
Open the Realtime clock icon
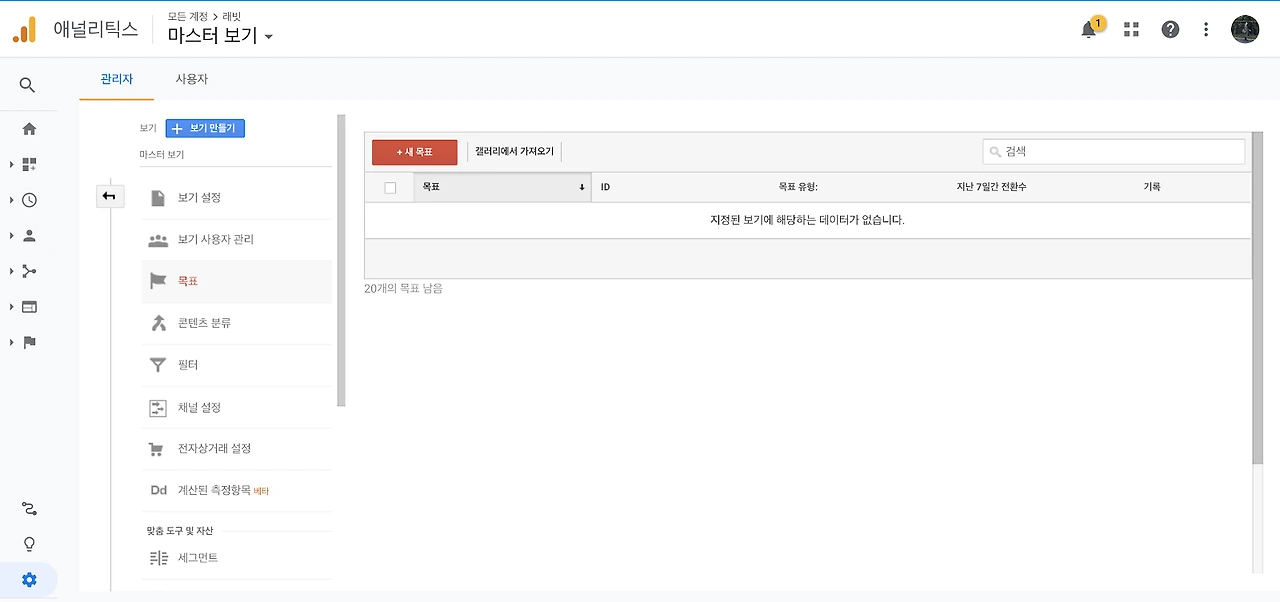(x=29, y=200)
